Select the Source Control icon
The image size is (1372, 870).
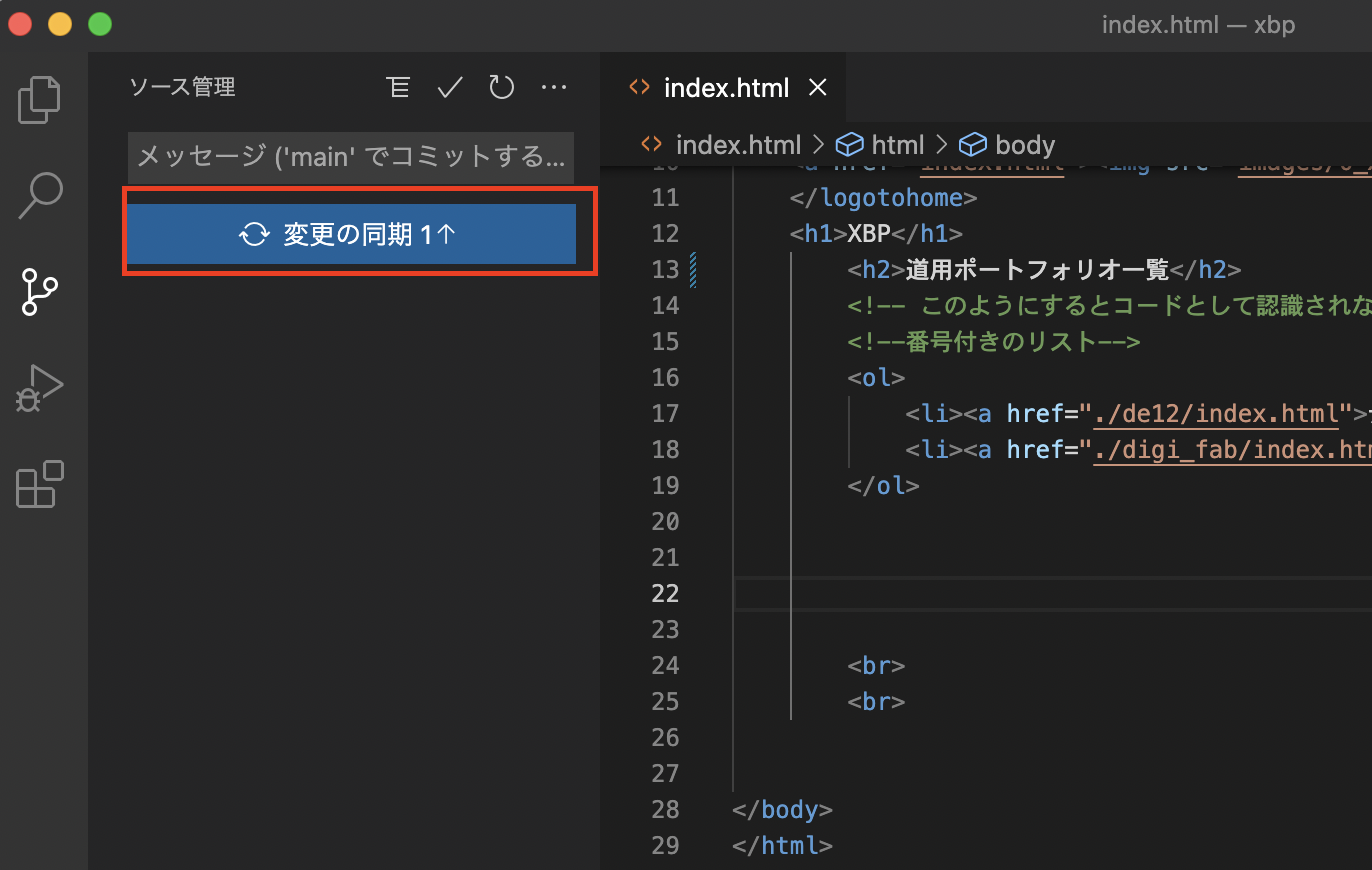[x=39, y=291]
